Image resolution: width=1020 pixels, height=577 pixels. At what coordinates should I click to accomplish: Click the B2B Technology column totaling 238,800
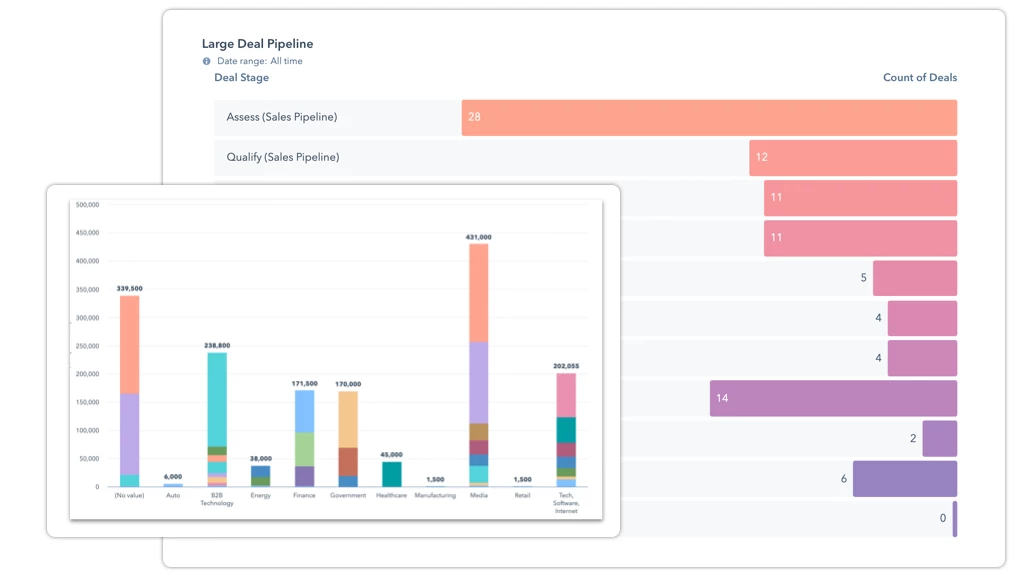(217, 420)
